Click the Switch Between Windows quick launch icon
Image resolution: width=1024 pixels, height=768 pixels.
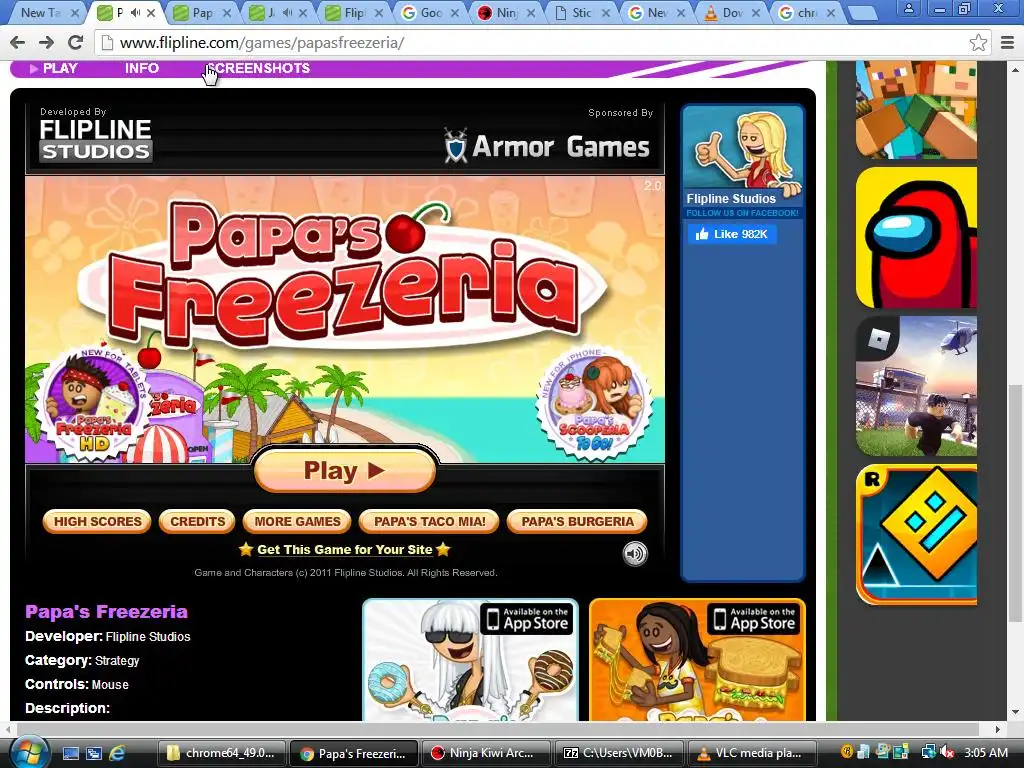click(94, 753)
